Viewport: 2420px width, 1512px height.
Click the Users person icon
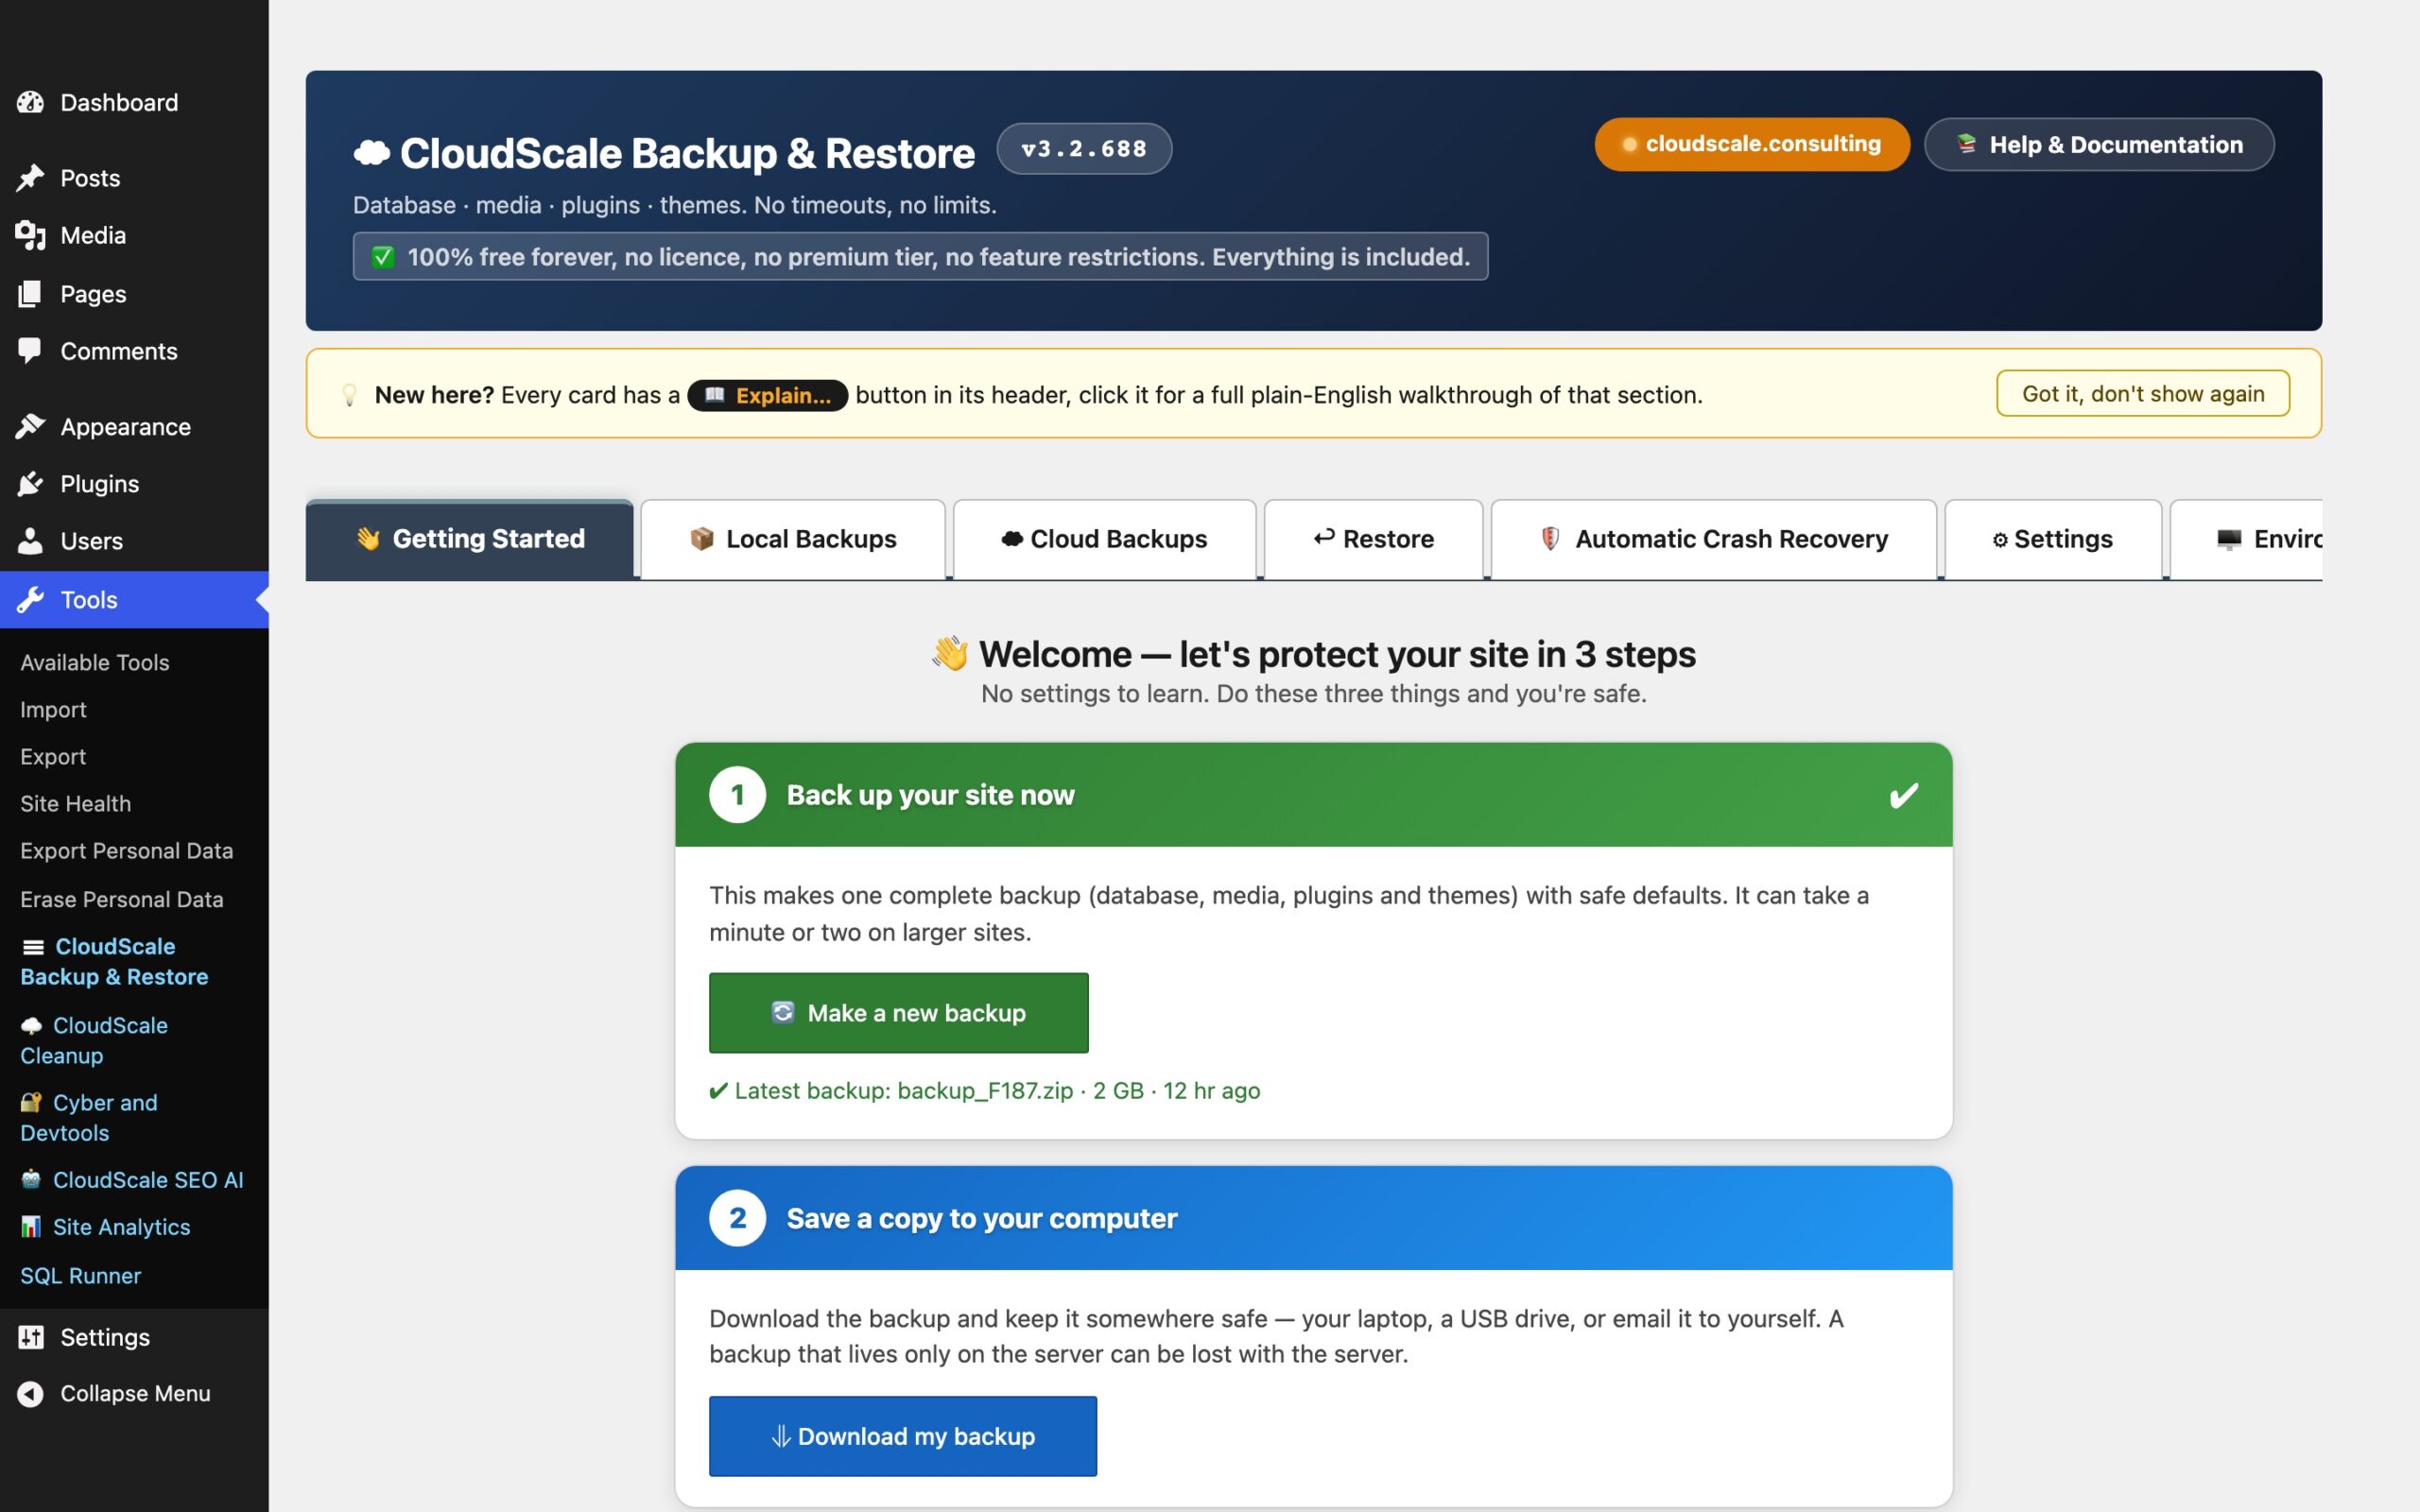click(30, 541)
